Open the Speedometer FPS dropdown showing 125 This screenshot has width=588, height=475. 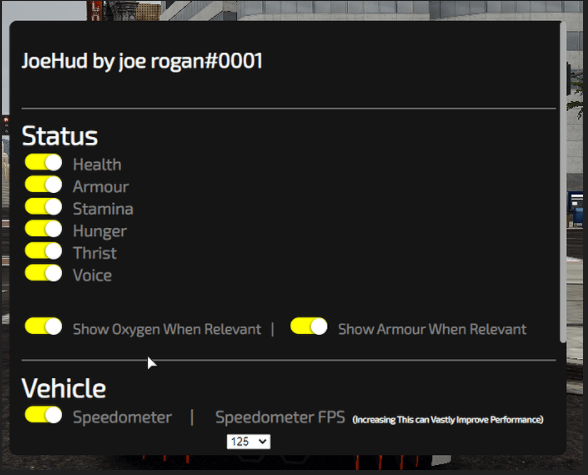(248, 442)
